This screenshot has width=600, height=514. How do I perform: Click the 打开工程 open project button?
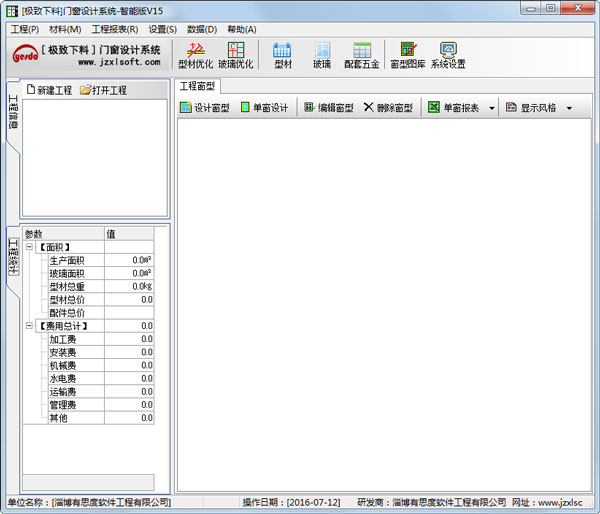[x=103, y=90]
